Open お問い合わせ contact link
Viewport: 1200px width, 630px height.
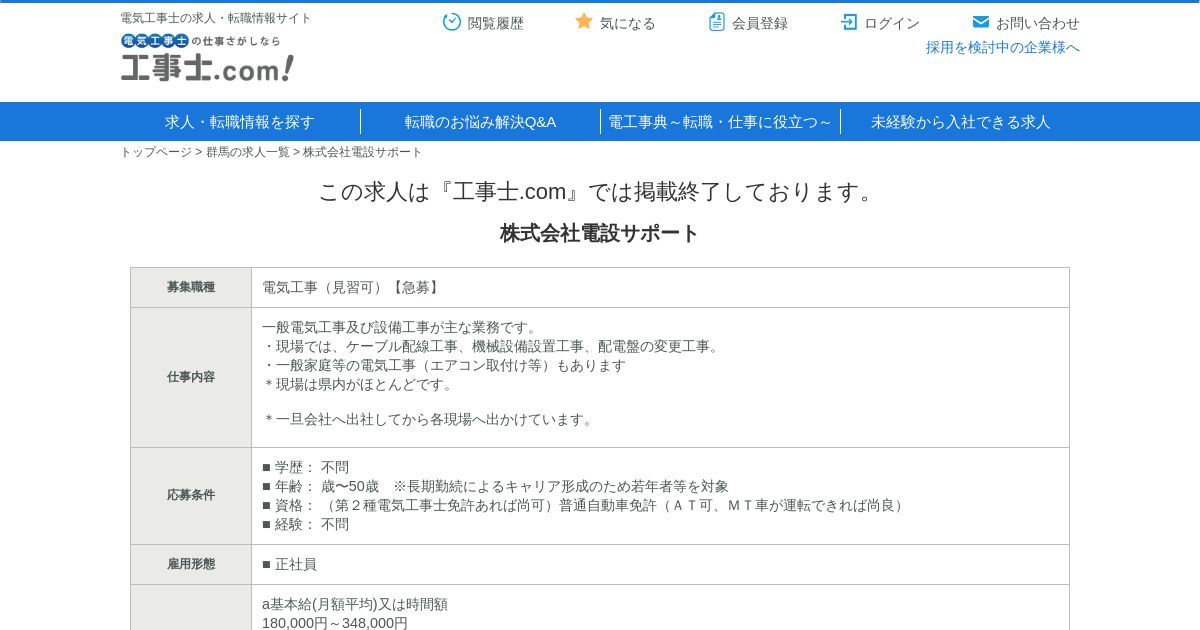1038,23
